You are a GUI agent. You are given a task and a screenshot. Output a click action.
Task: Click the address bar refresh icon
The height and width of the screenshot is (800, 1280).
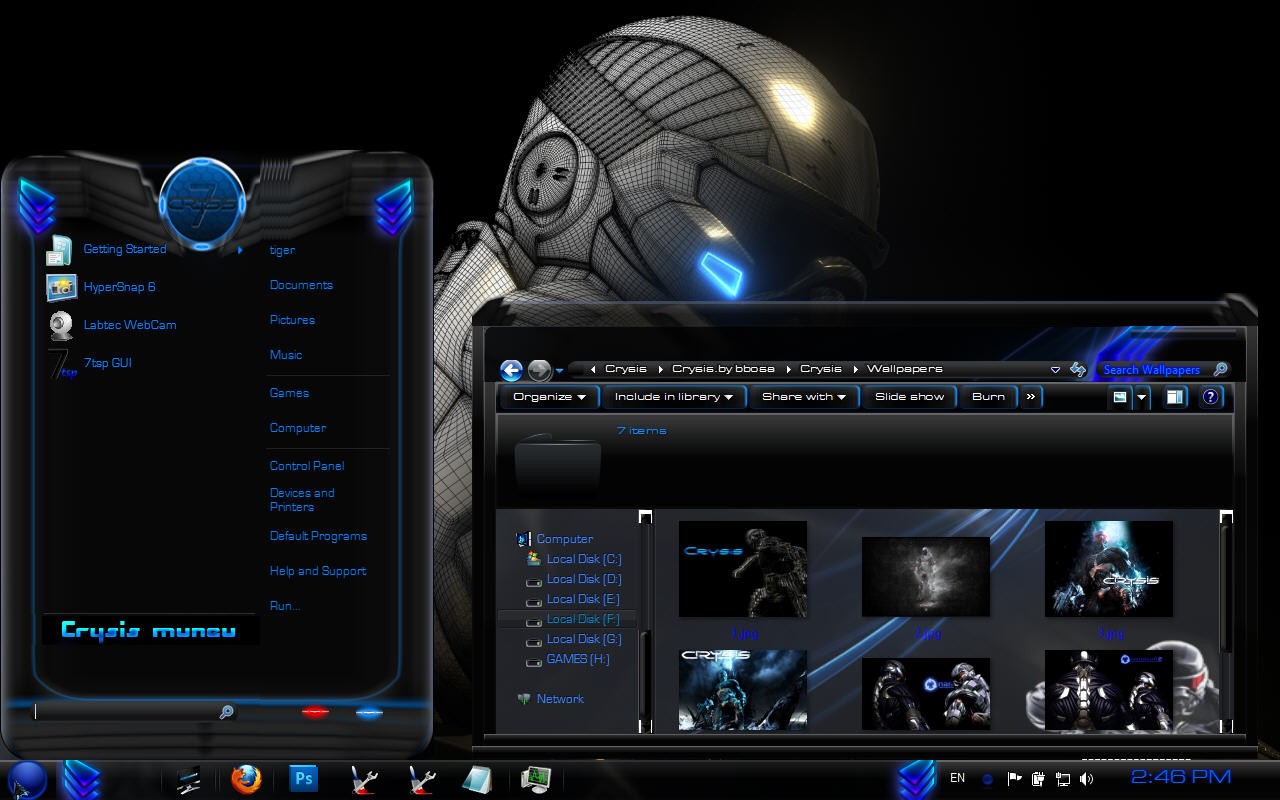tap(1077, 369)
